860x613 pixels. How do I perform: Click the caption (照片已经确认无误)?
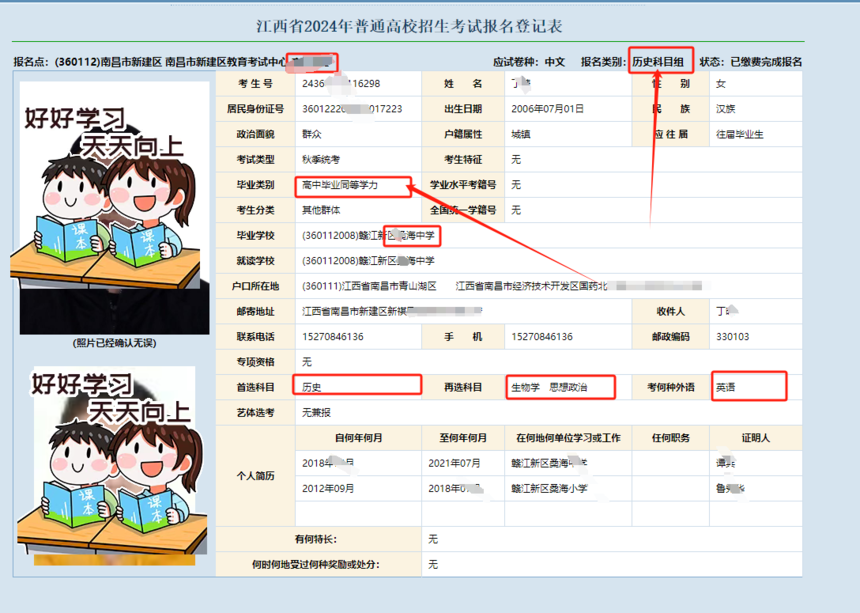(115, 343)
